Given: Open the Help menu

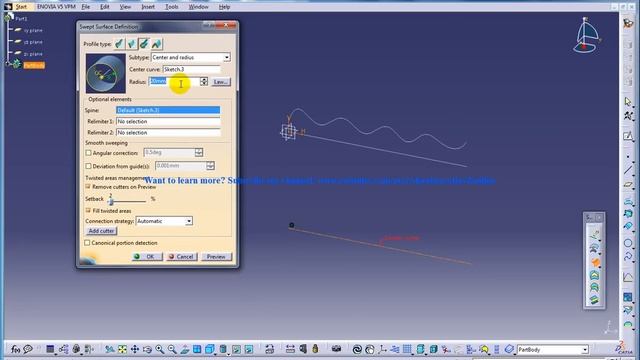Looking at the screenshot, I should pos(224,7).
